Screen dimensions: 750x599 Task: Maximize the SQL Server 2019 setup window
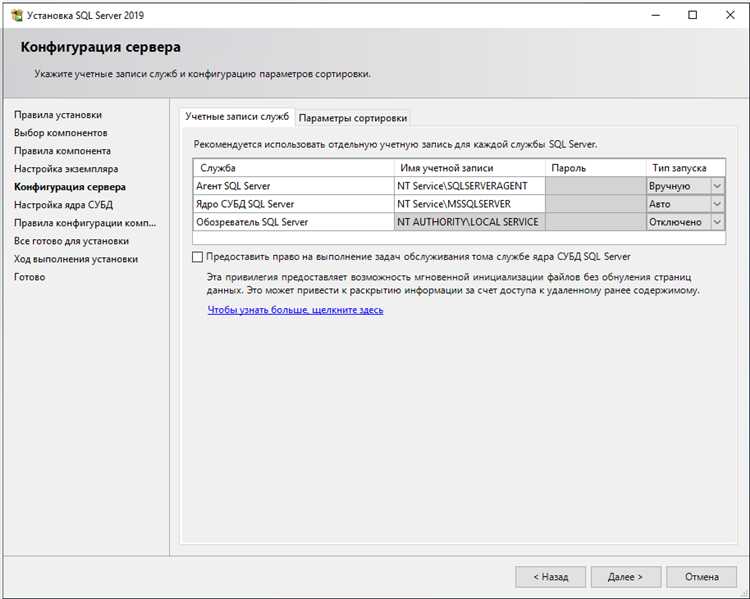pyautogui.click(x=692, y=15)
